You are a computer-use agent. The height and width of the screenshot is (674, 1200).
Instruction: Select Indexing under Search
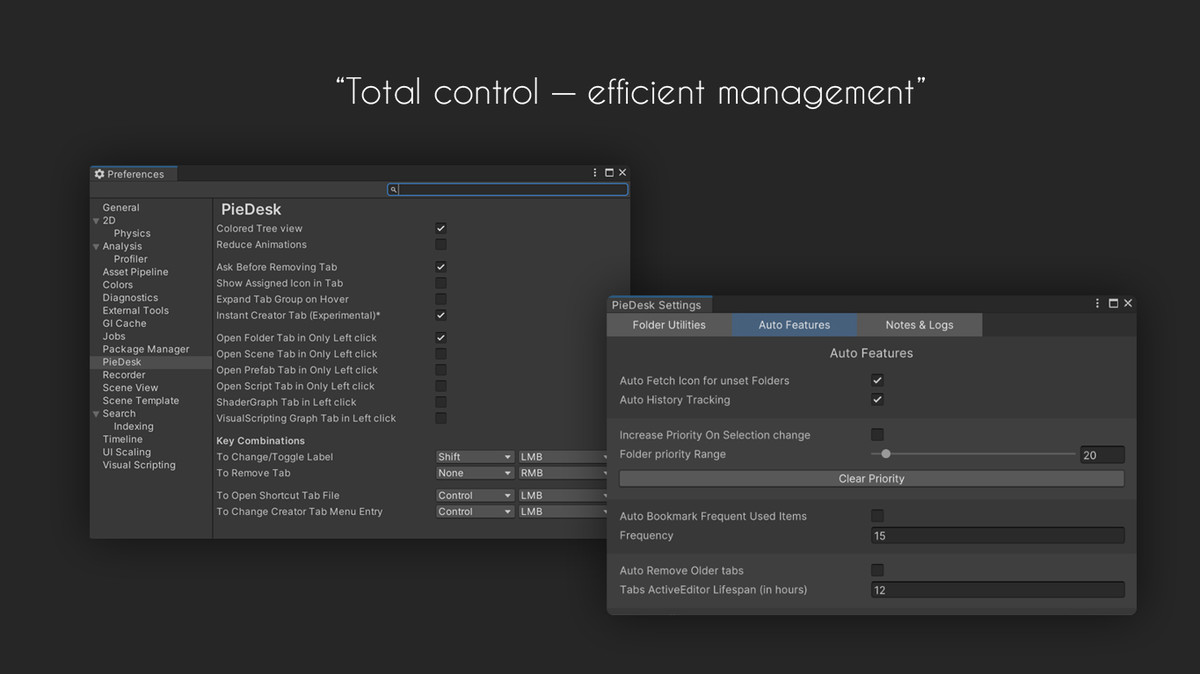point(133,427)
